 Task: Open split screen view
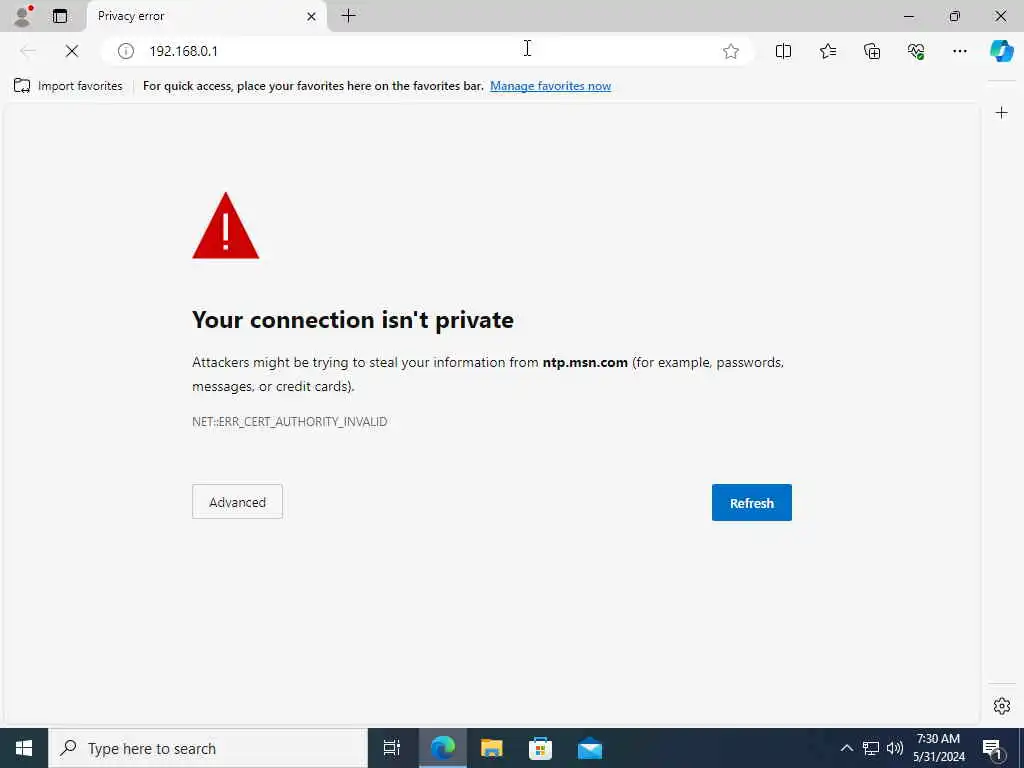[x=783, y=51]
